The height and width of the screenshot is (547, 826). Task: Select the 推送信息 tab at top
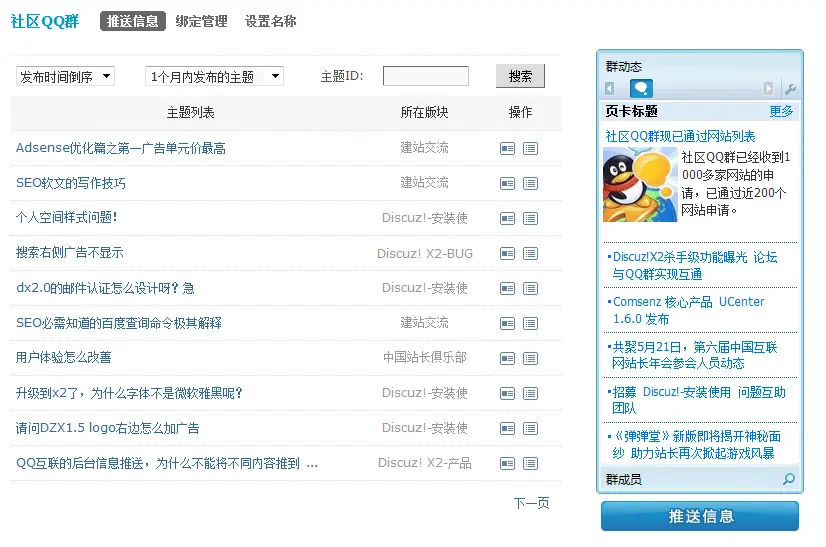click(x=132, y=21)
